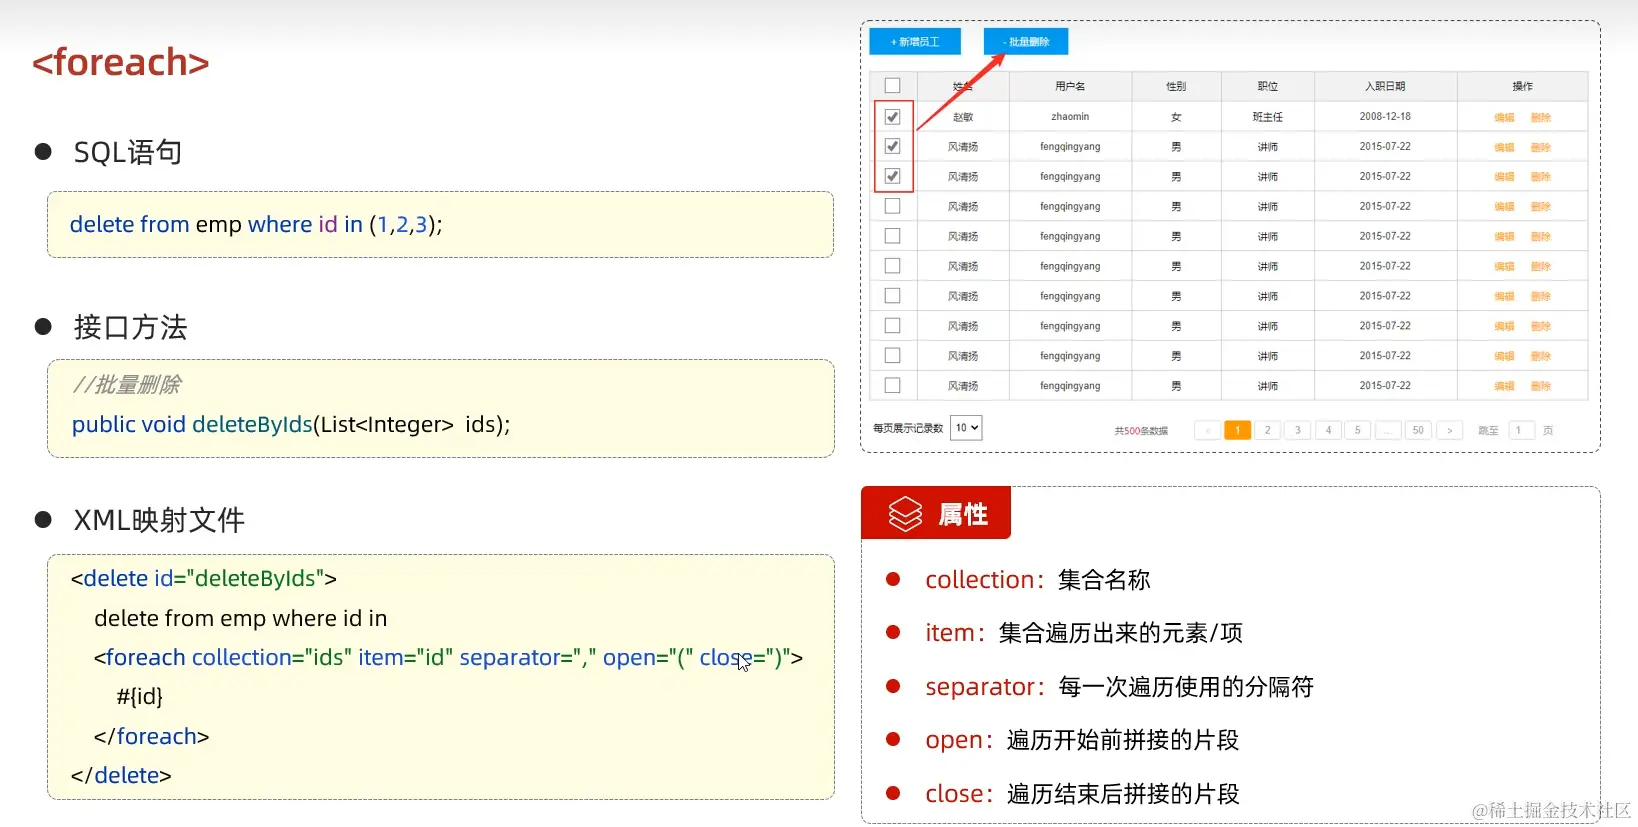1638x827 pixels.
Task: Click the blue 批量删除 button
Action: point(1026,42)
